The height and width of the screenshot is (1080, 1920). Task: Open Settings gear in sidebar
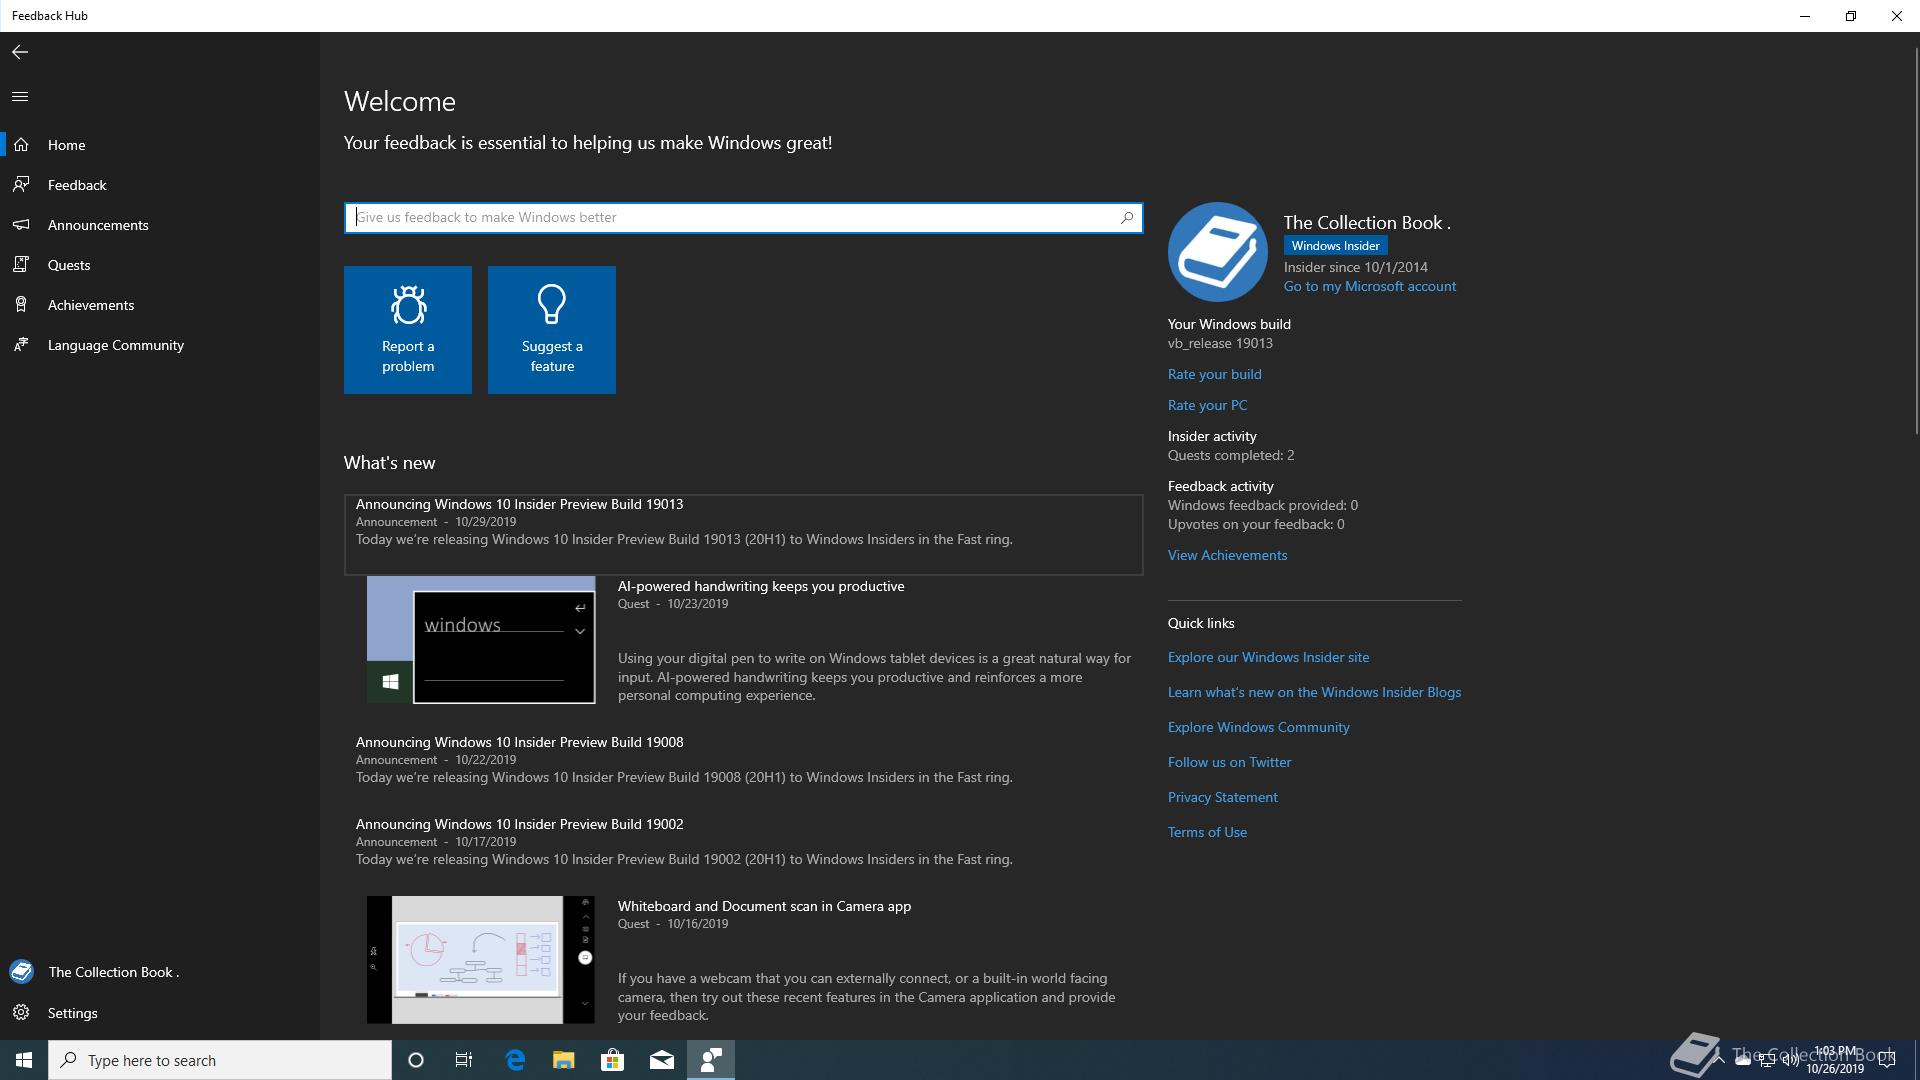(72, 1013)
